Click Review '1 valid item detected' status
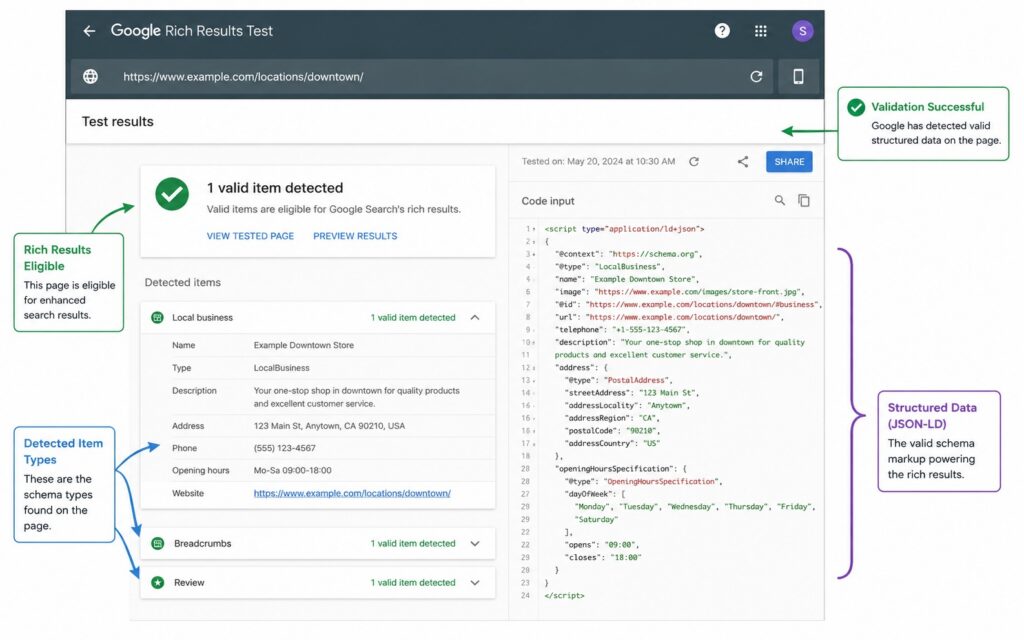1024x640 pixels. tap(413, 583)
